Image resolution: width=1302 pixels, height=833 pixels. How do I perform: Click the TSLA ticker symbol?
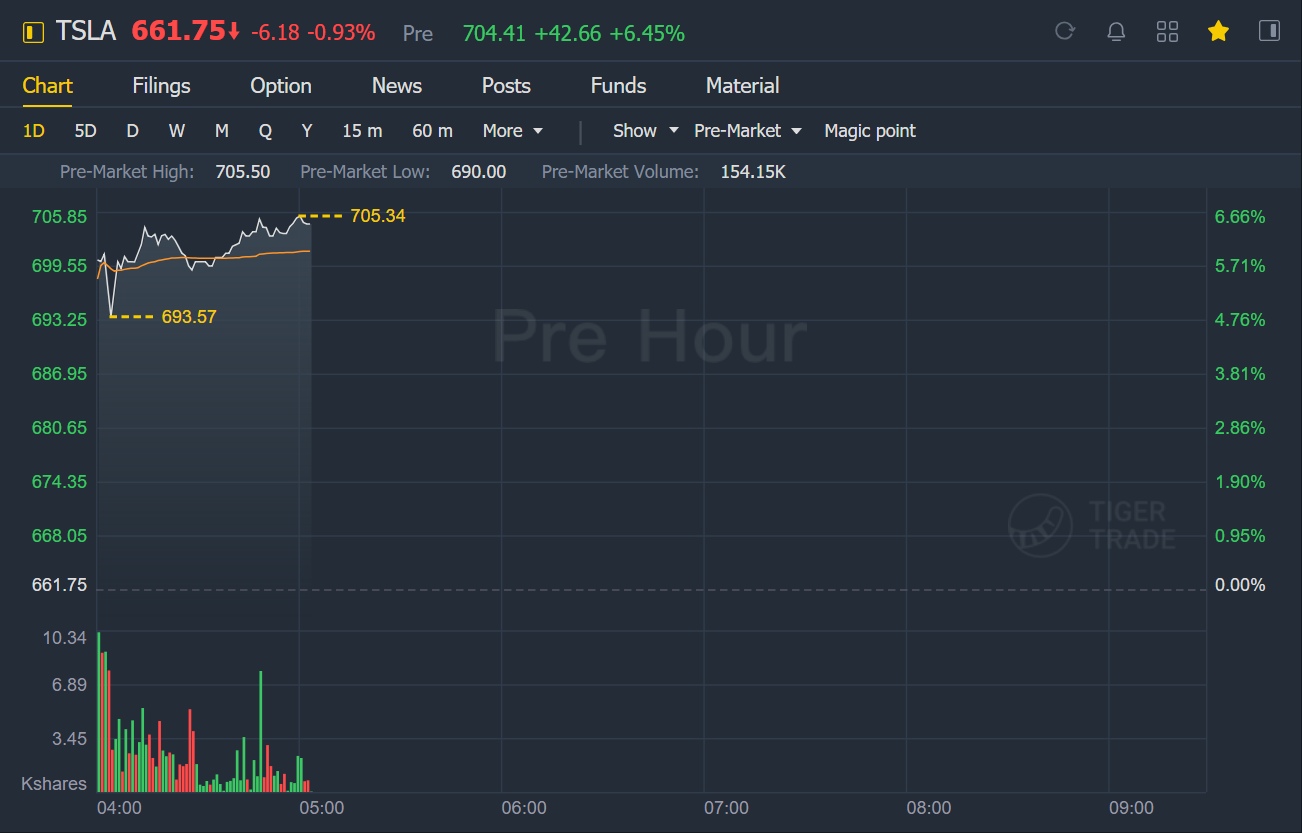[x=86, y=32]
